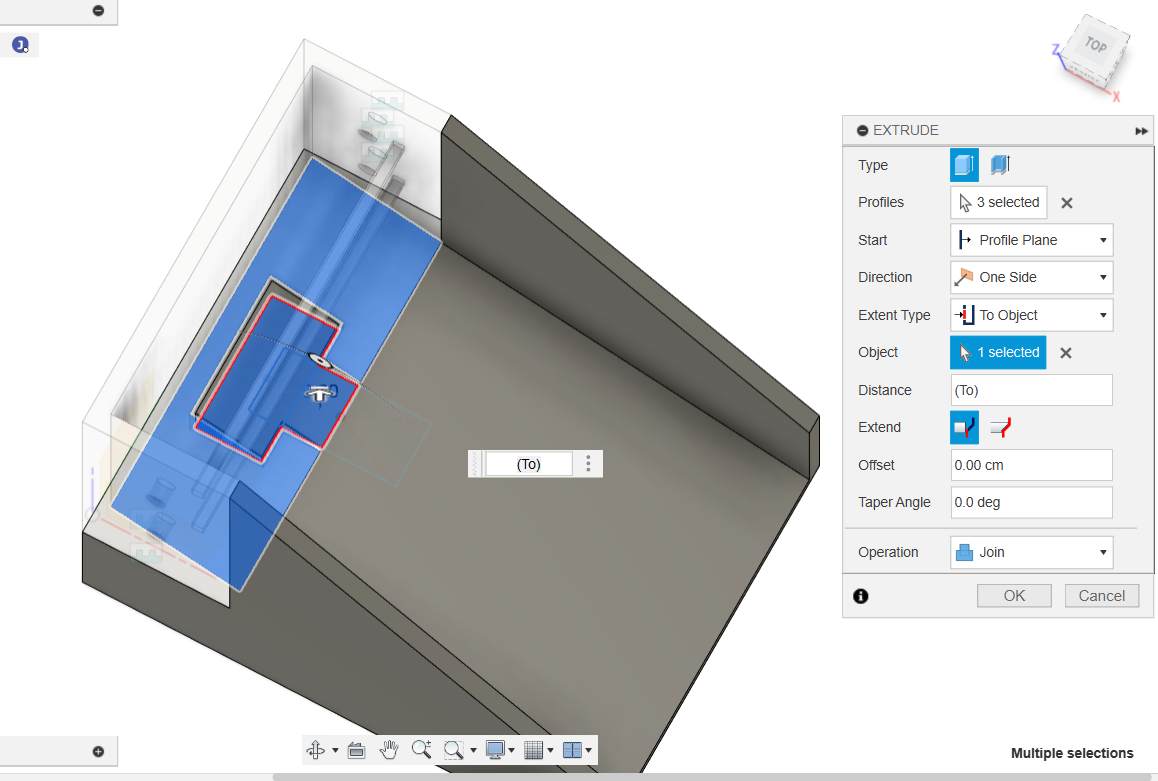Open the Orbit tool dropdown arrow
The image size is (1158, 781).
(335, 751)
